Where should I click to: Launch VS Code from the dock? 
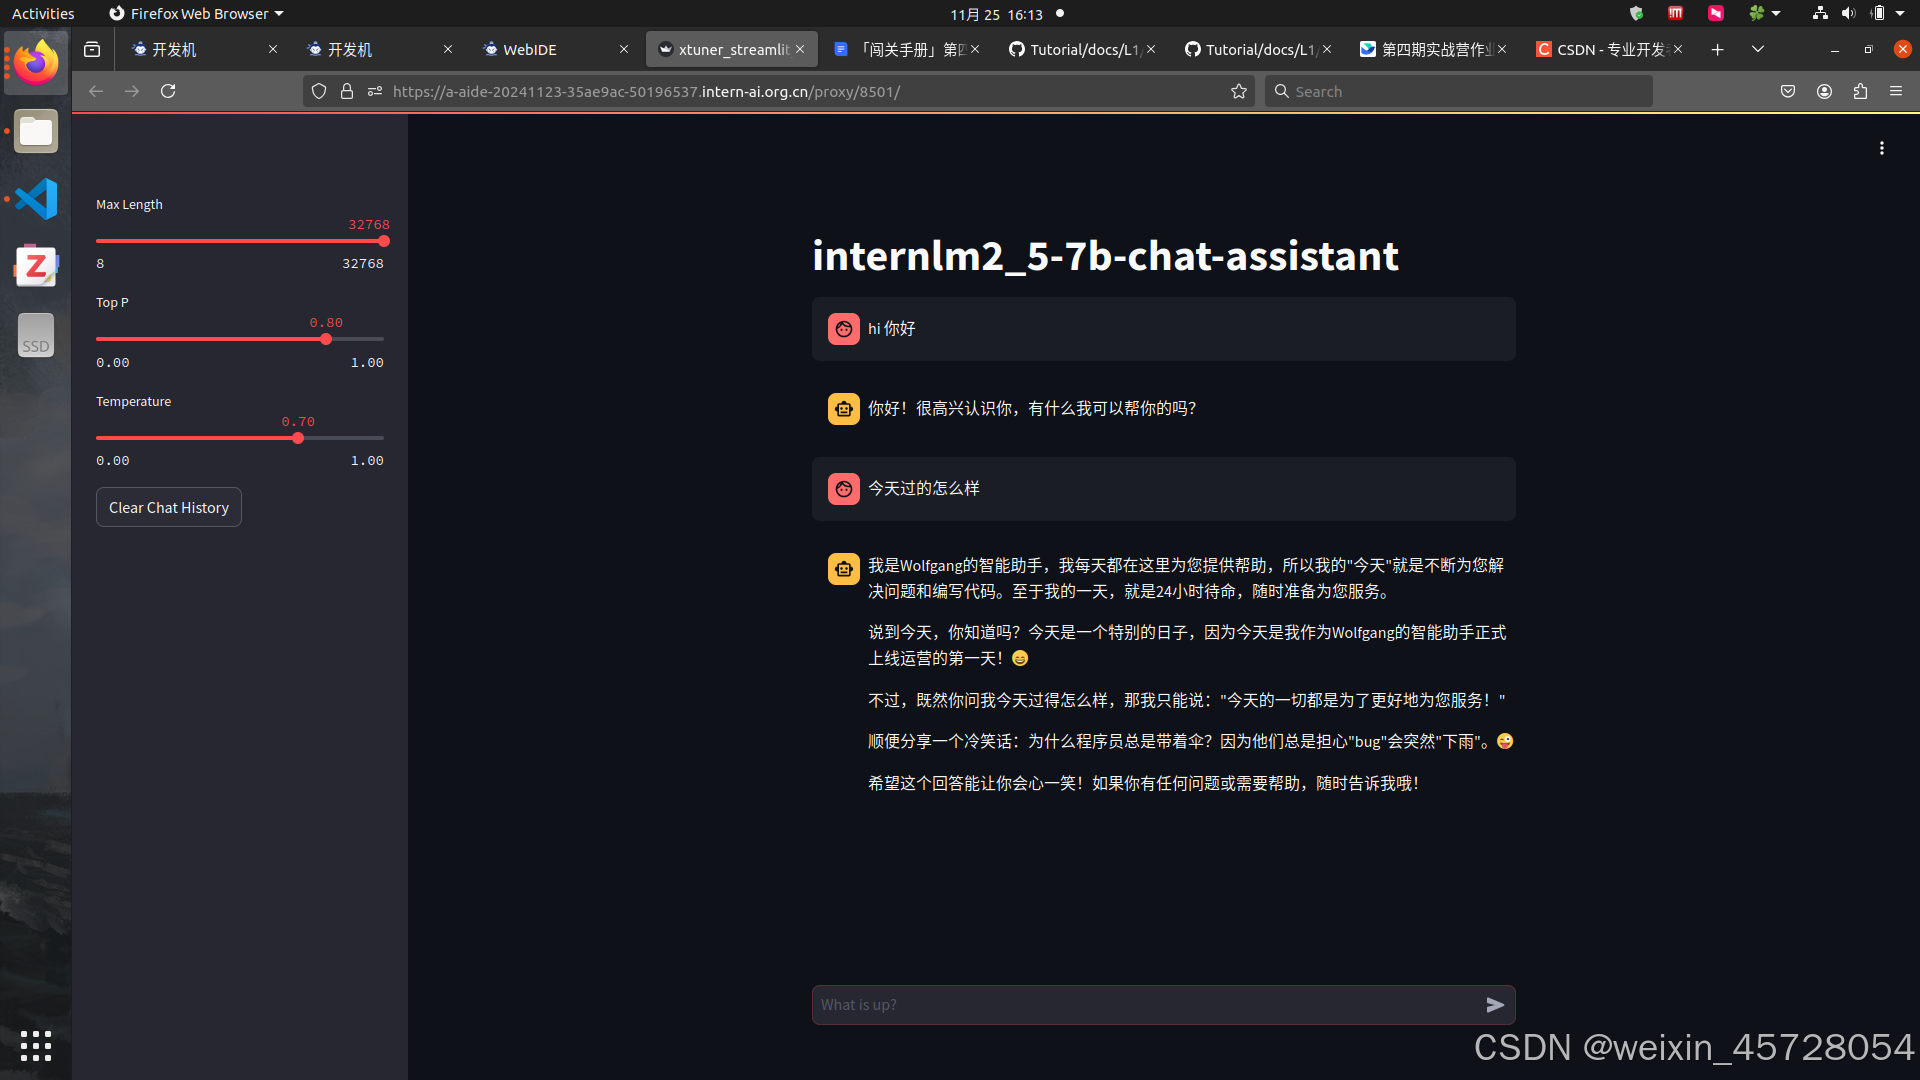35,198
